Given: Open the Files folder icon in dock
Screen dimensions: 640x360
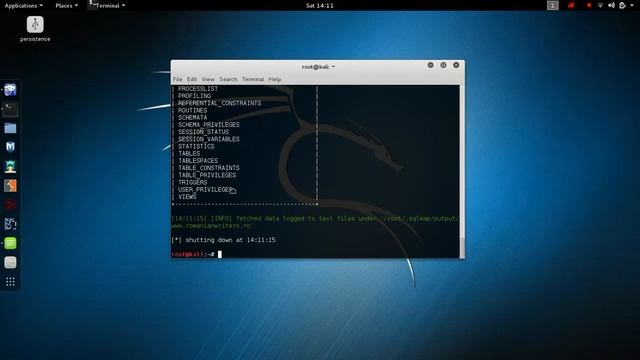Looking at the screenshot, I should (10, 128).
